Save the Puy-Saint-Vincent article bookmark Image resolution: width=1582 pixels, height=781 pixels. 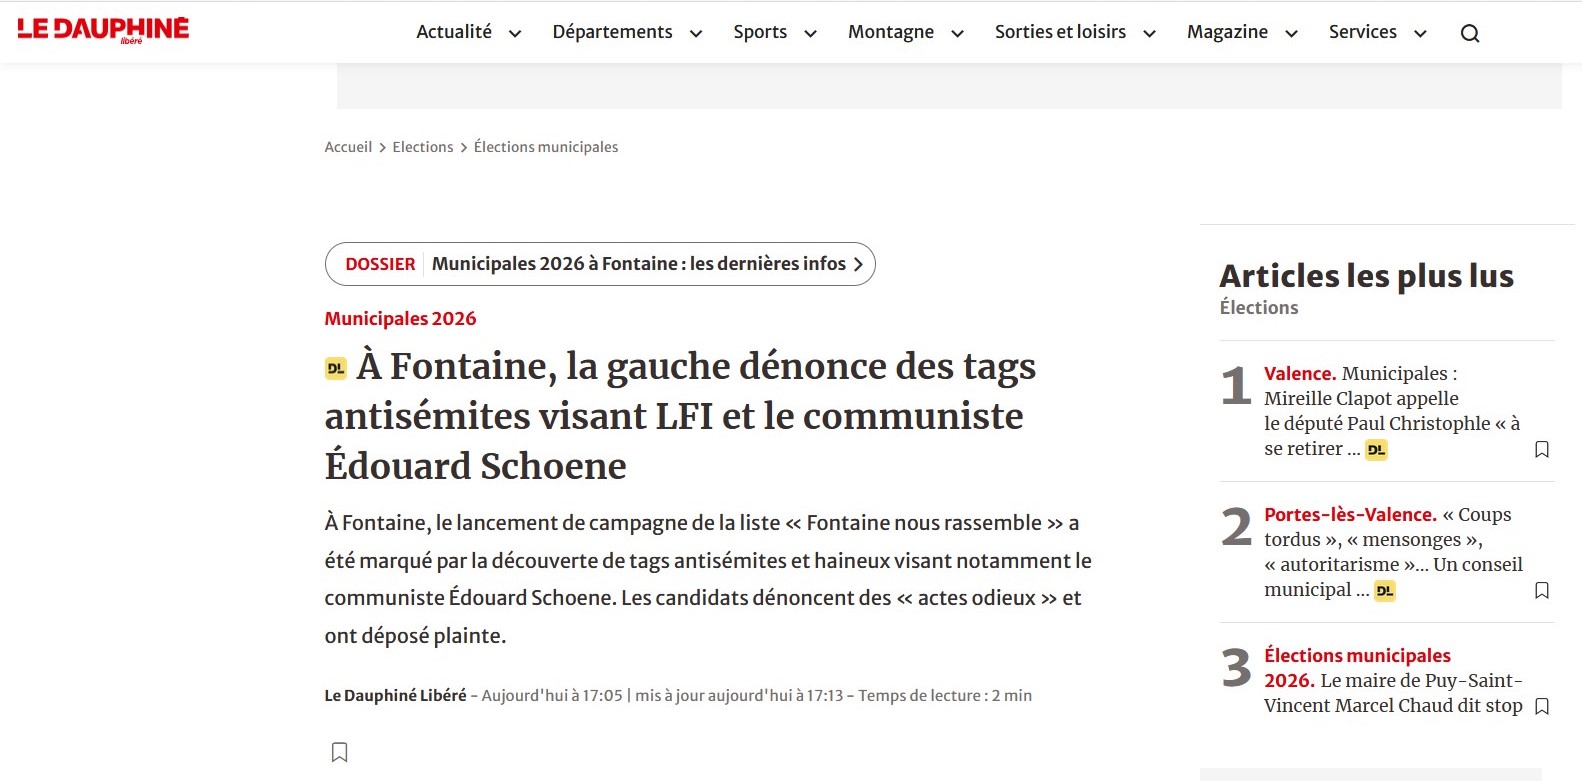(x=1541, y=706)
